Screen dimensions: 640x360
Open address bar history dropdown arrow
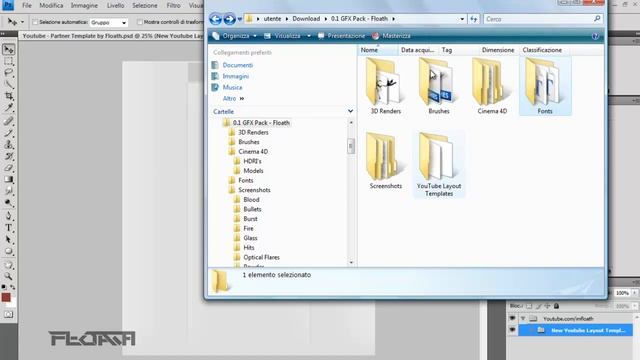pyautogui.click(x=462, y=19)
